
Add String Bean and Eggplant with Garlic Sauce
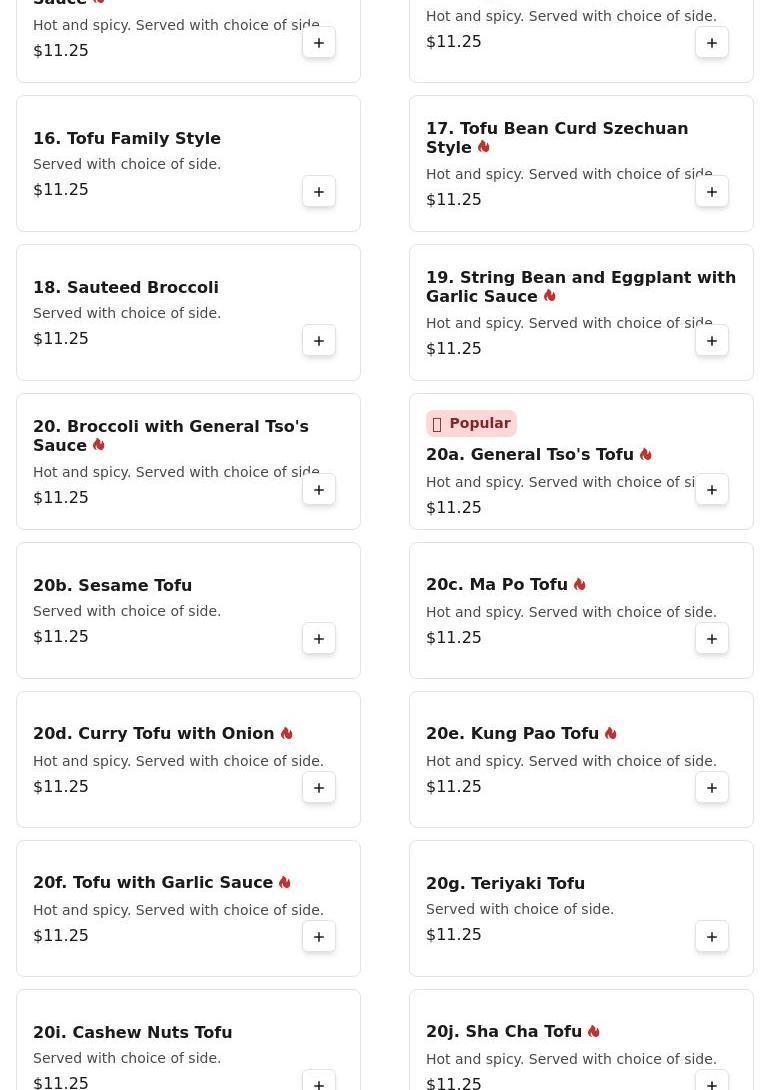(x=712, y=341)
